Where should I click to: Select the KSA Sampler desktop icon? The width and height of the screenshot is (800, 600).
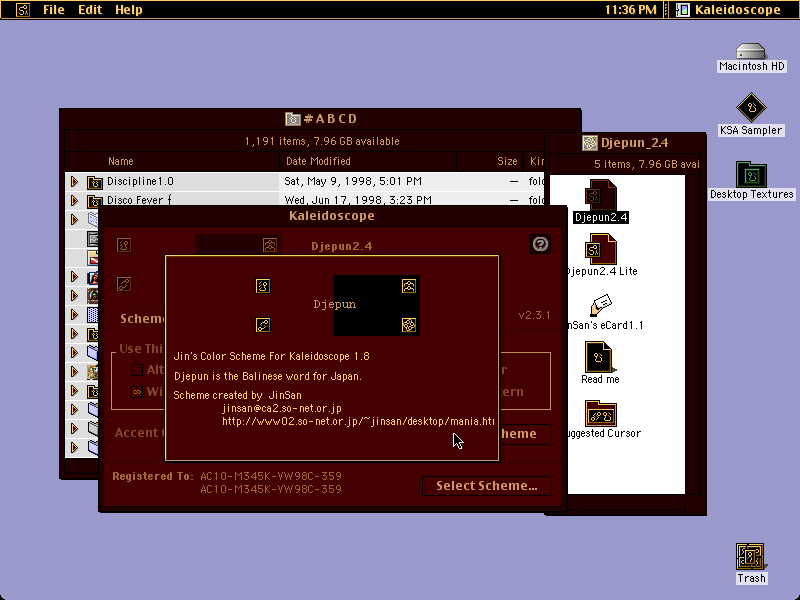(x=751, y=108)
